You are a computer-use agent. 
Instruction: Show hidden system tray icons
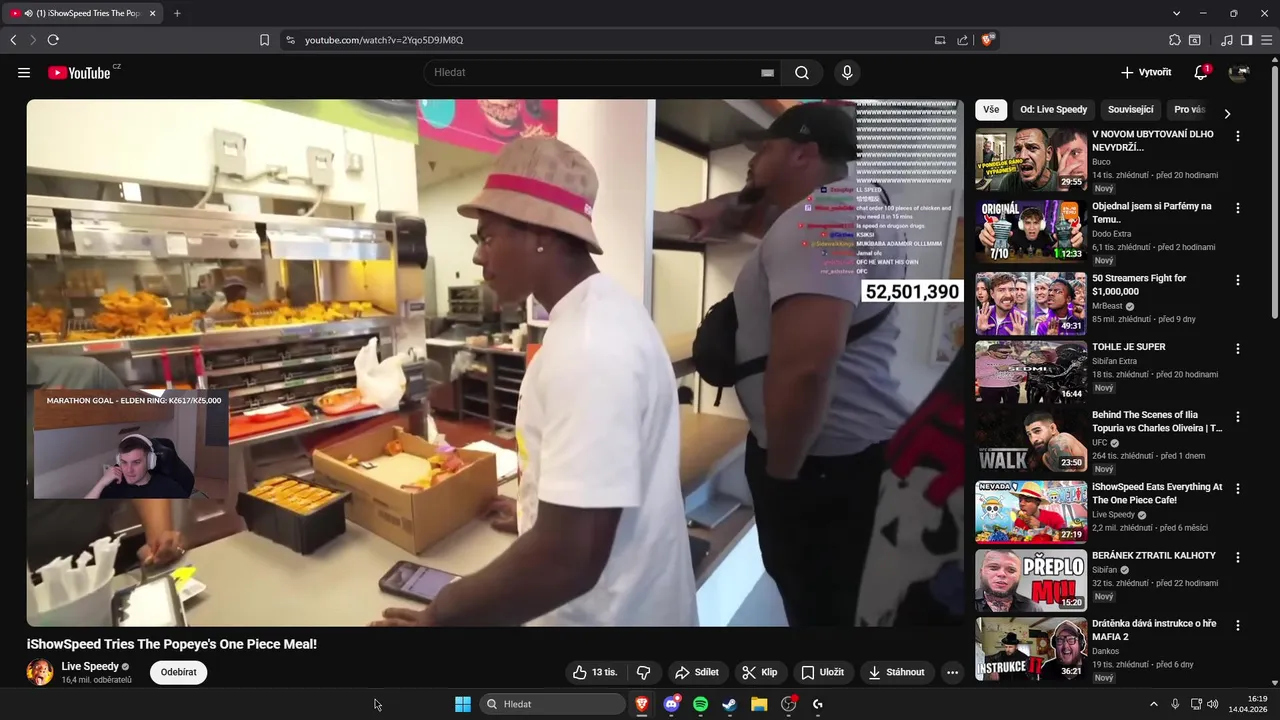tap(1153, 704)
